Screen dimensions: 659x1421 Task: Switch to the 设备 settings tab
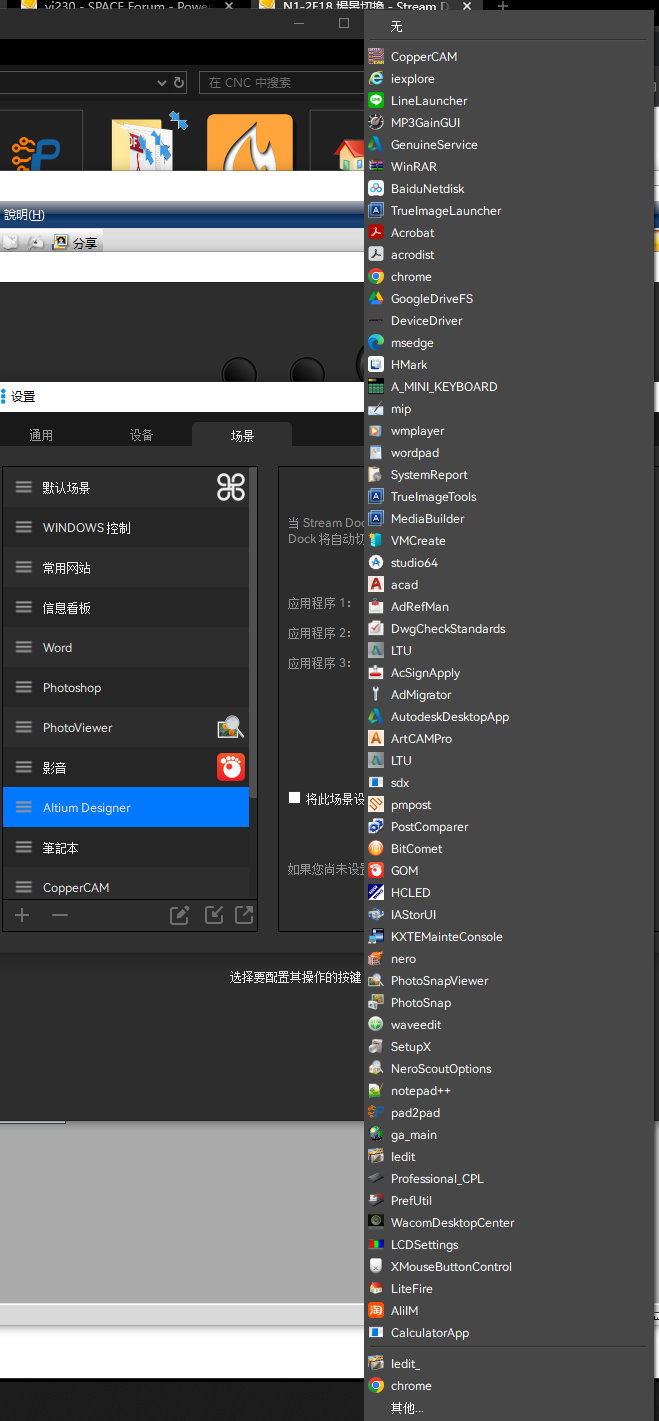(x=142, y=435)
